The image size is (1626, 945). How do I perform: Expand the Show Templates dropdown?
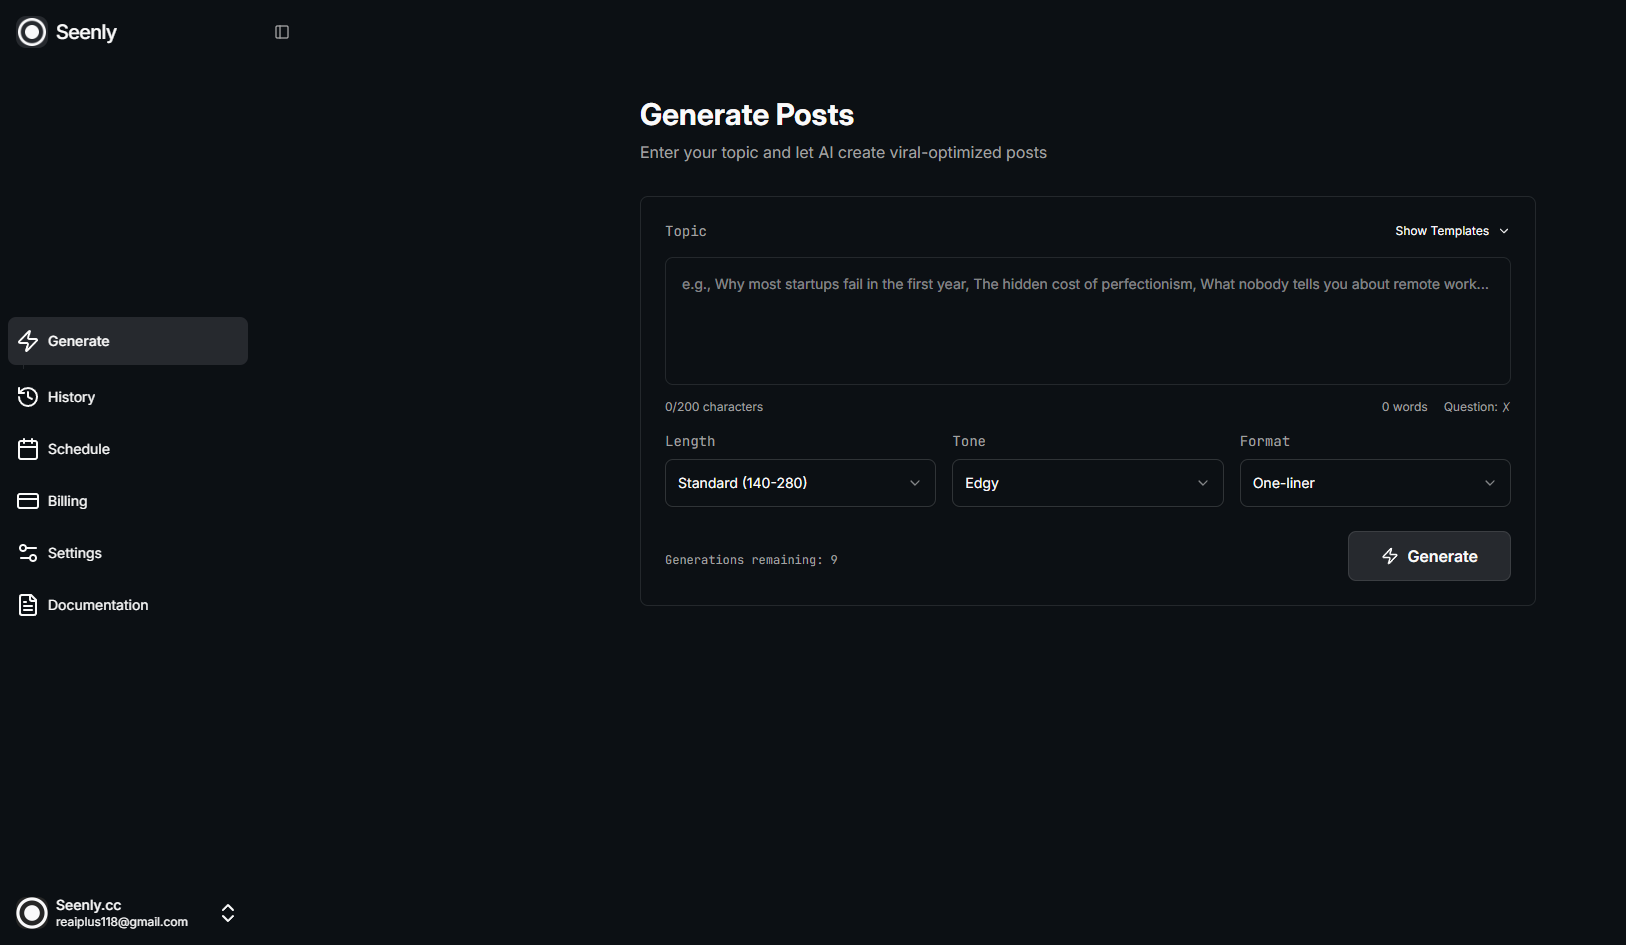(1451, 230)
